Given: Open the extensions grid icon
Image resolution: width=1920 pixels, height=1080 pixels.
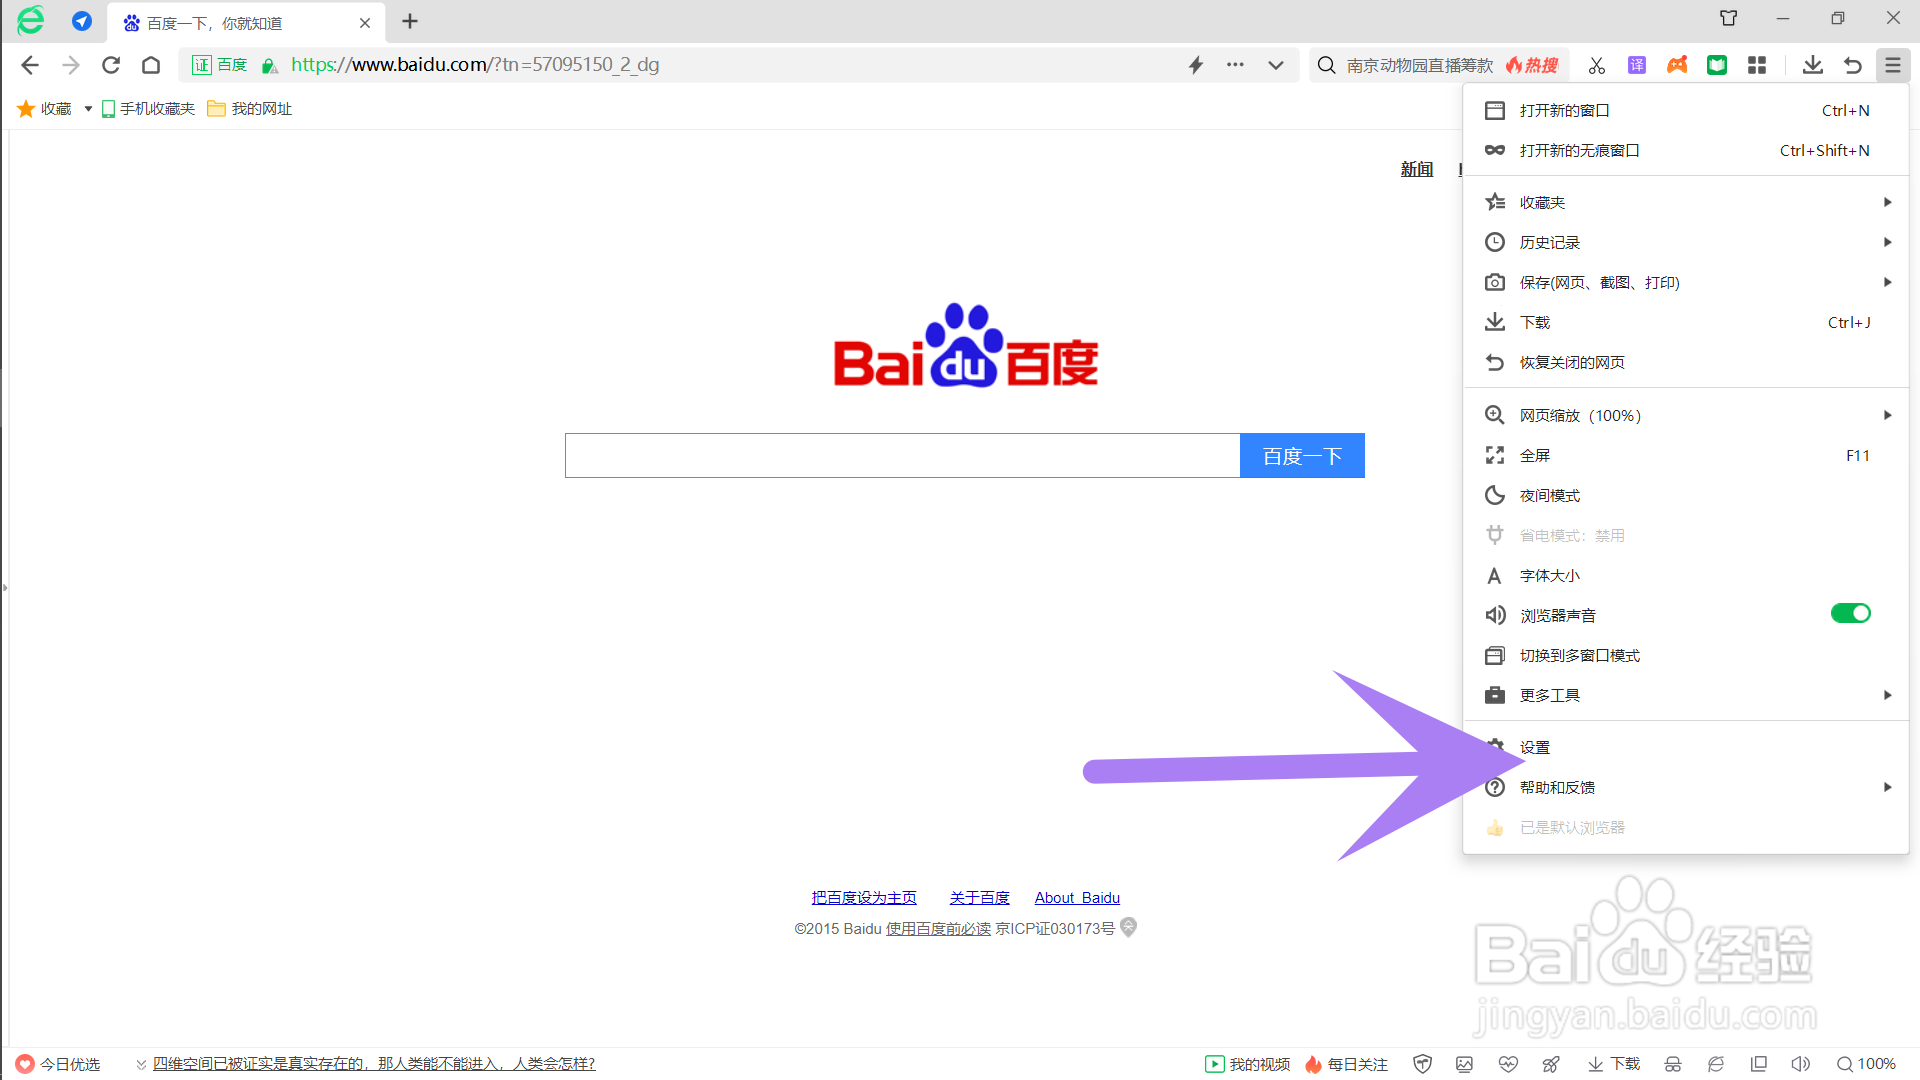Looking at the screenshot, I should coord(1757,65).
